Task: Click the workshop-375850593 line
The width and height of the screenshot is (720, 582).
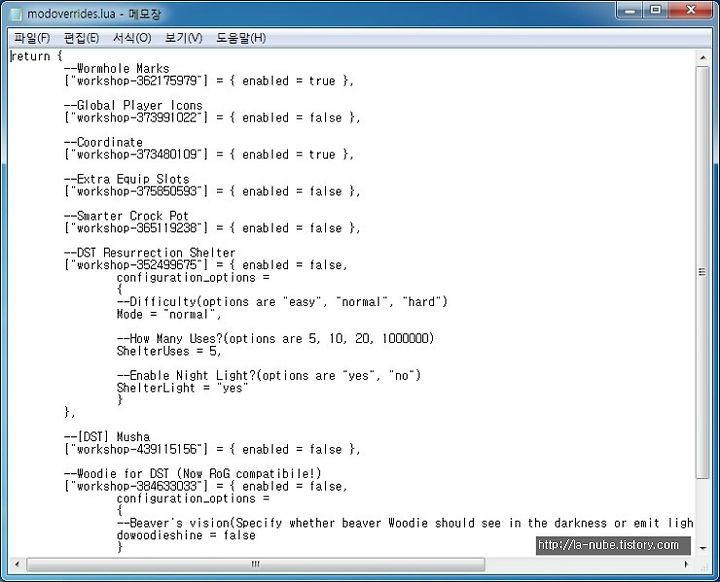Action: click(212, 191)
